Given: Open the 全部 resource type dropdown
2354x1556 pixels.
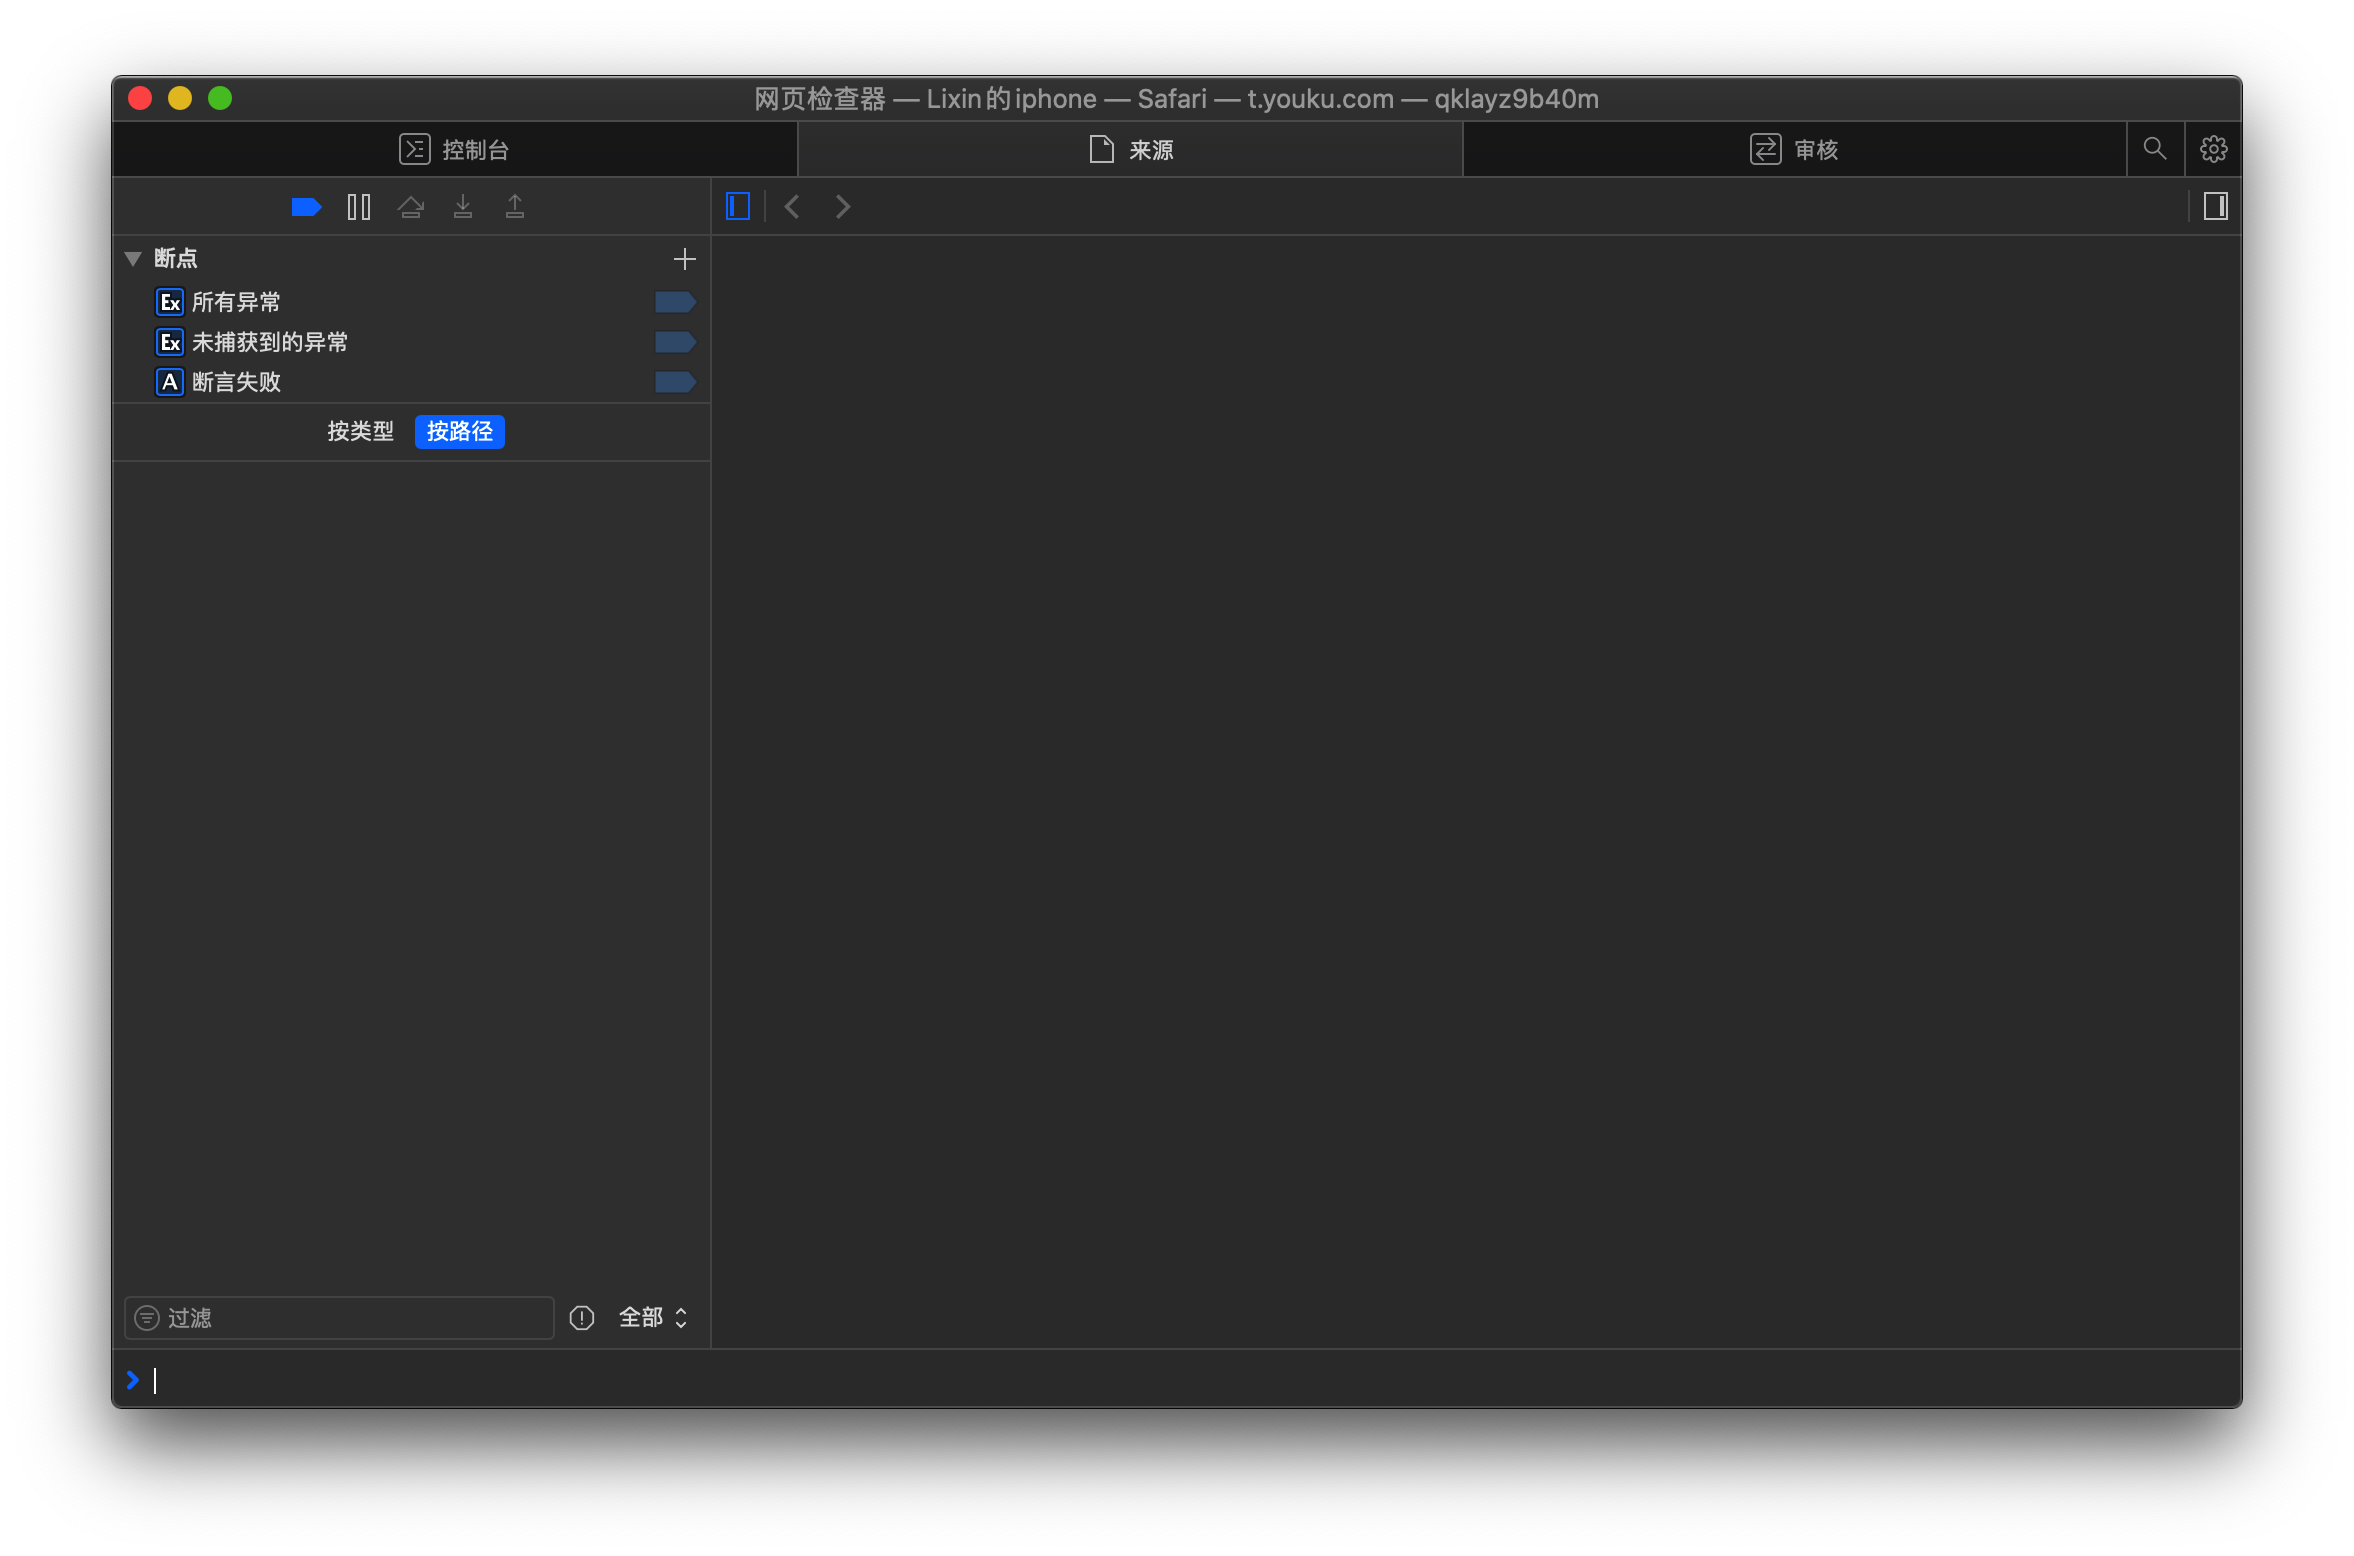Looking at the screenshot, I should 653,1318.
